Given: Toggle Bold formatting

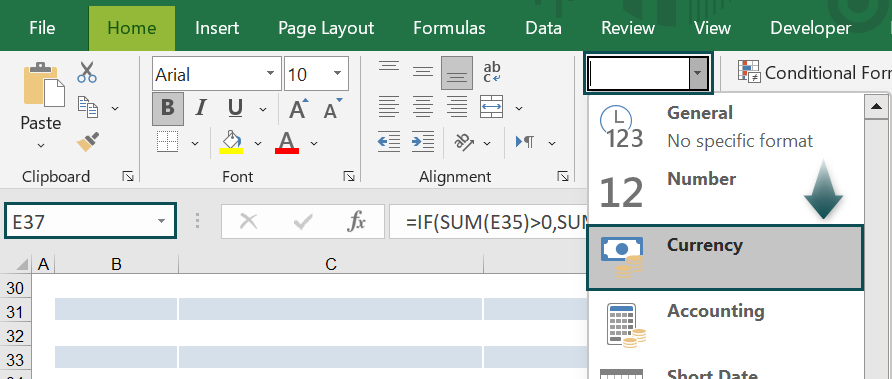Looking at the screenshot, I should 168,108.
